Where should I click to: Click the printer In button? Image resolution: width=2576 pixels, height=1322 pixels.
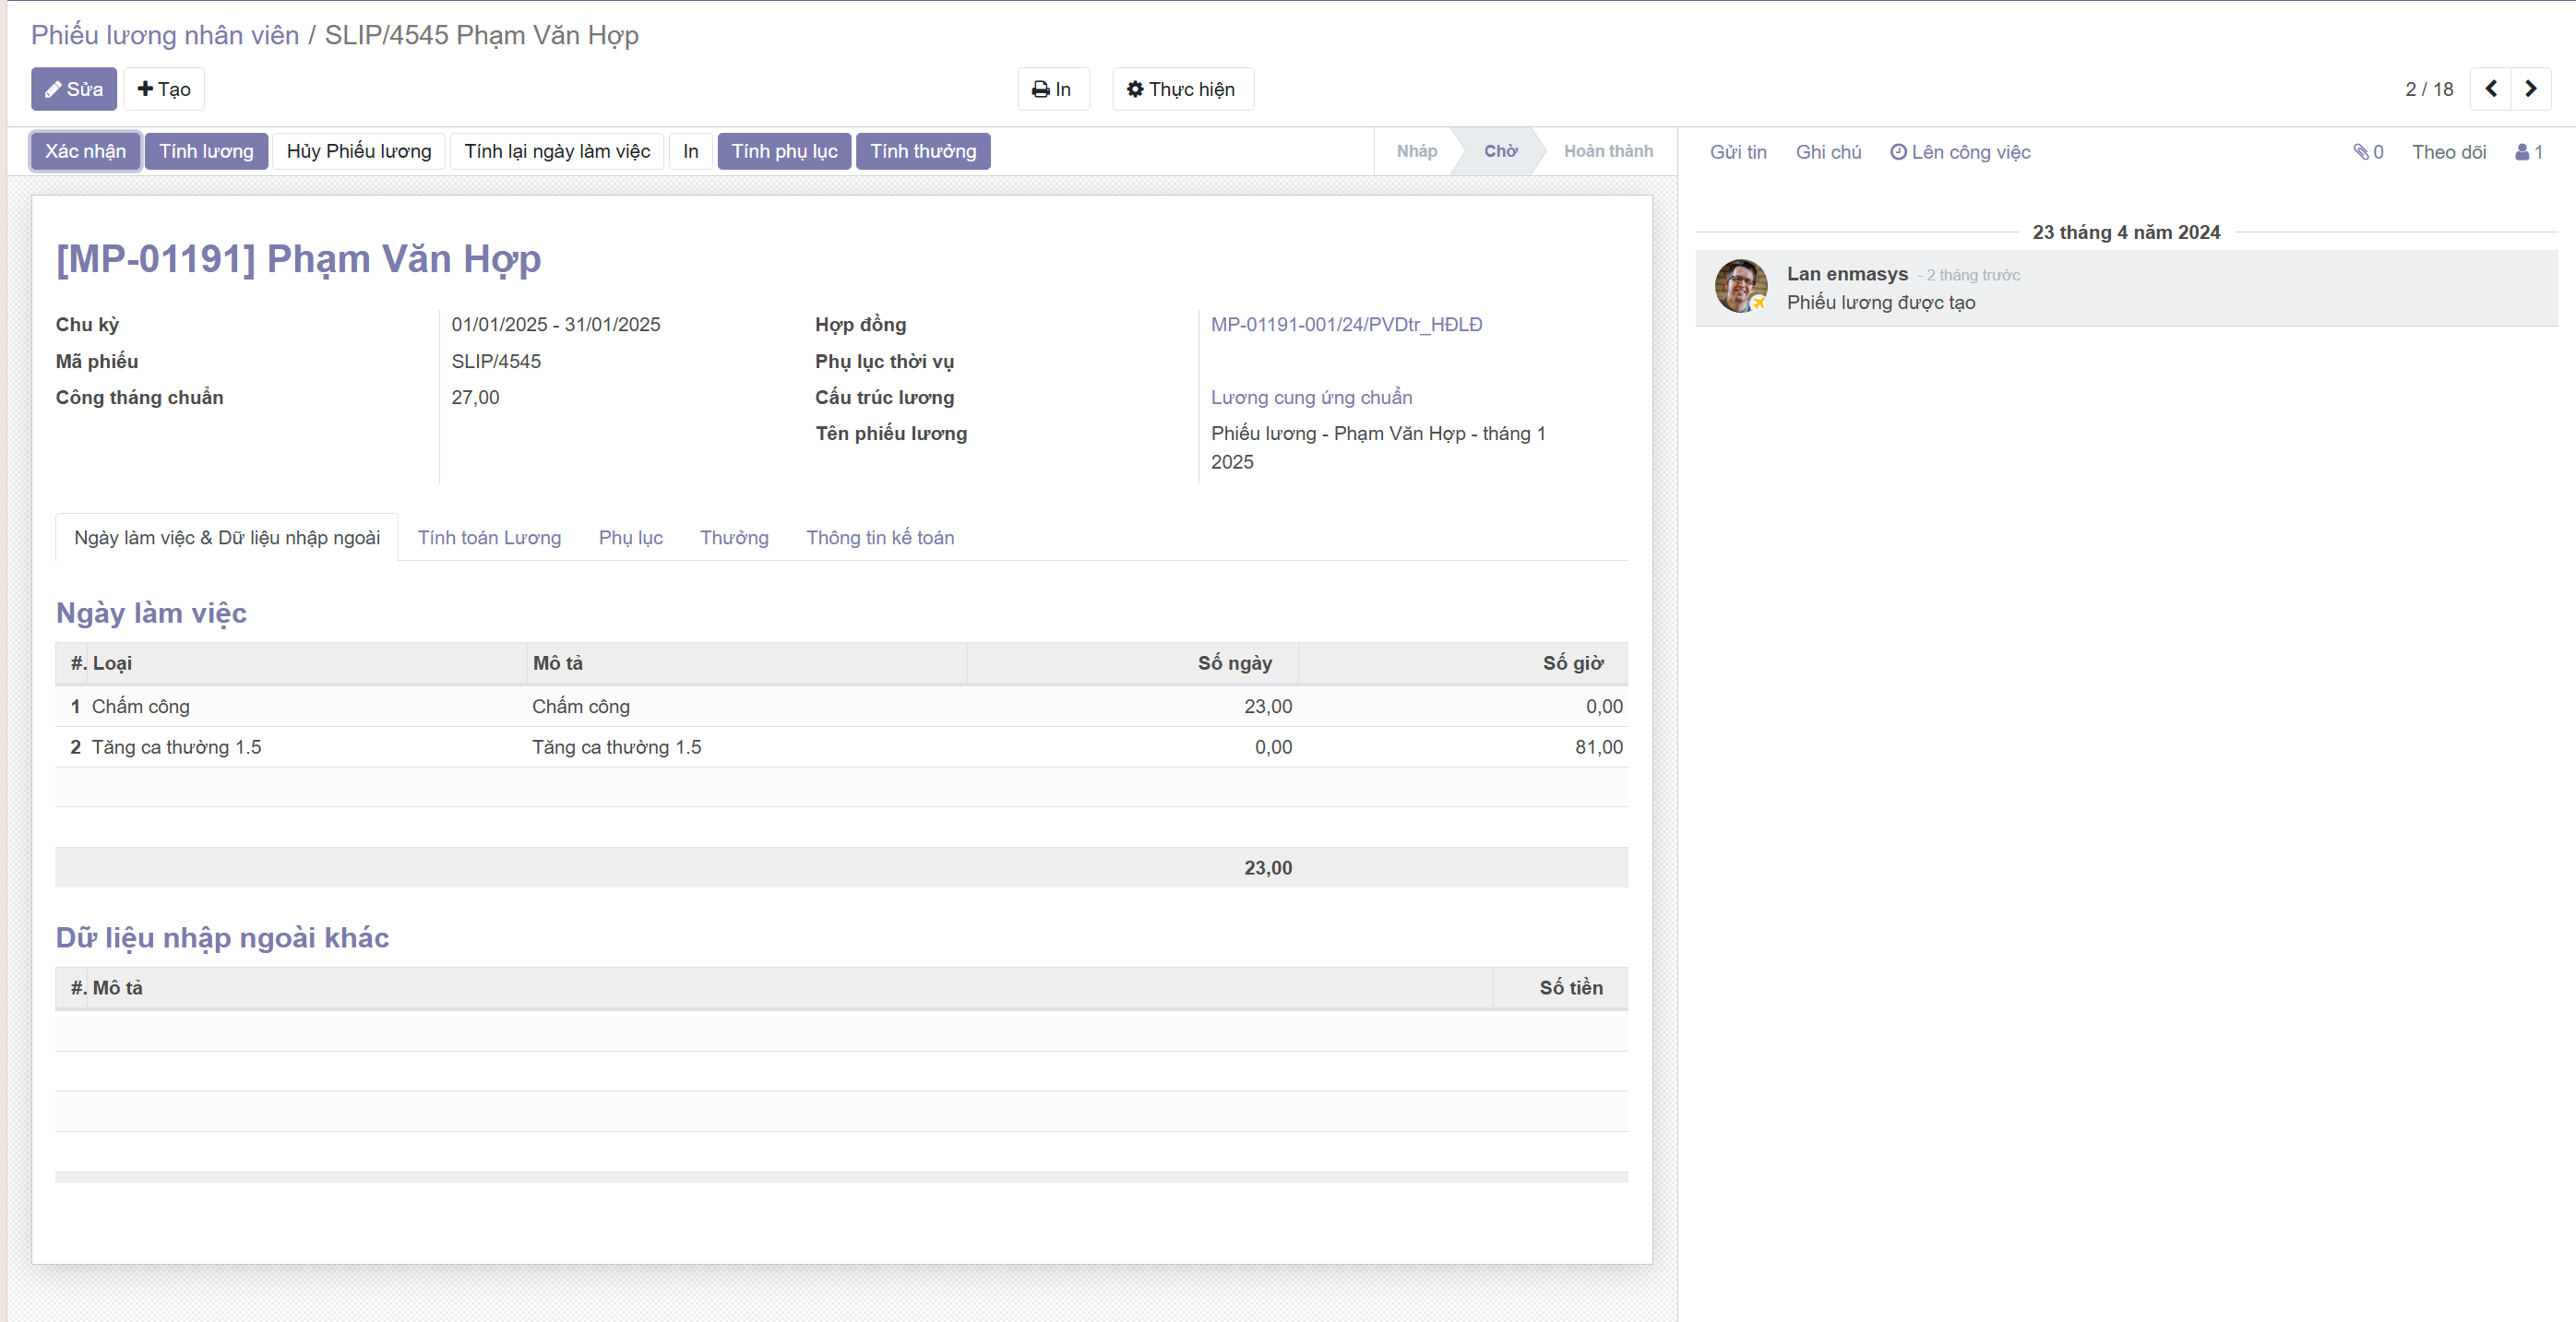click(x=1052, y=89)
